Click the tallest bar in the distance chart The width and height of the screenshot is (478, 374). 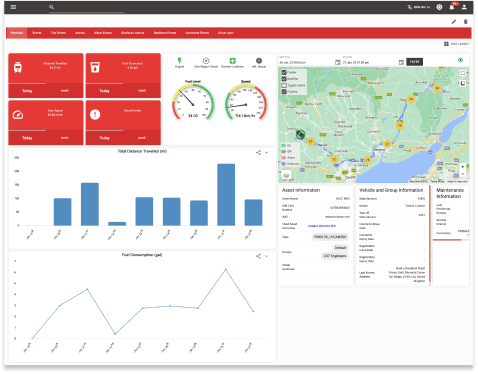[x=226, y=195]
